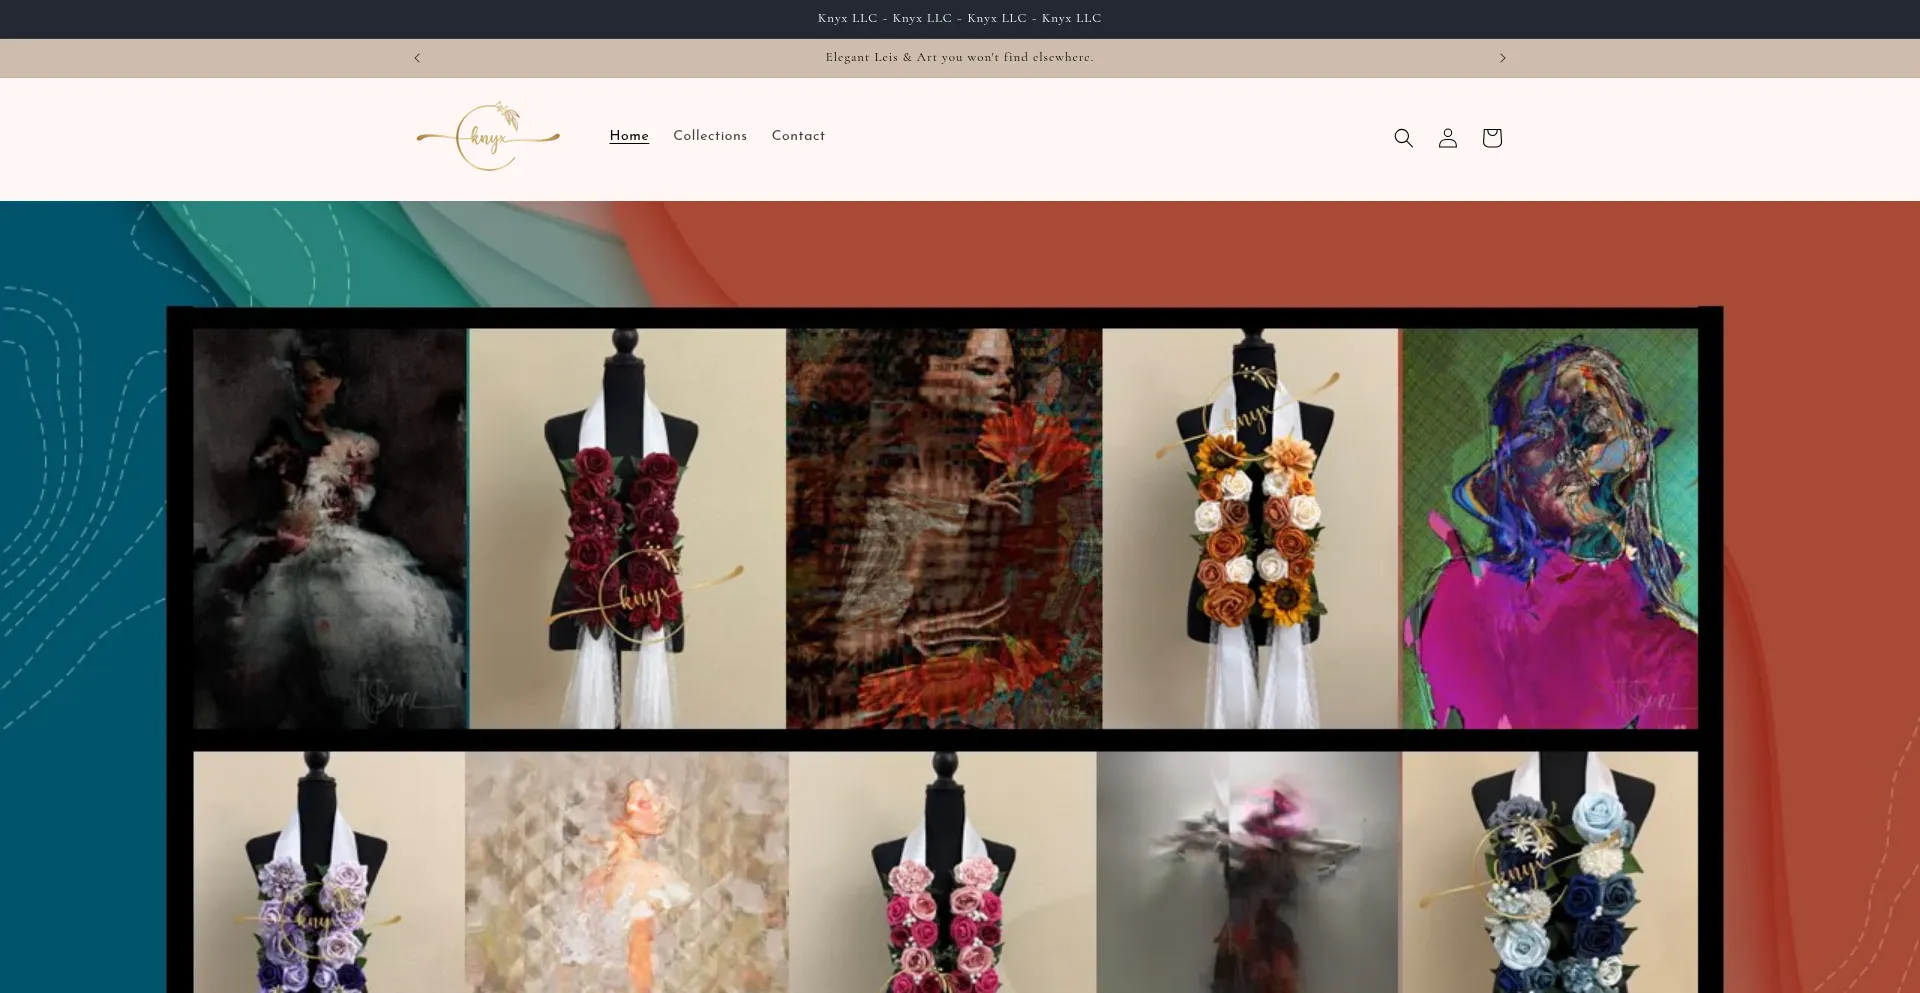Go to the Home menu item
The width and height of the screenshot is (1920, 993).
(x=629, y=136)
